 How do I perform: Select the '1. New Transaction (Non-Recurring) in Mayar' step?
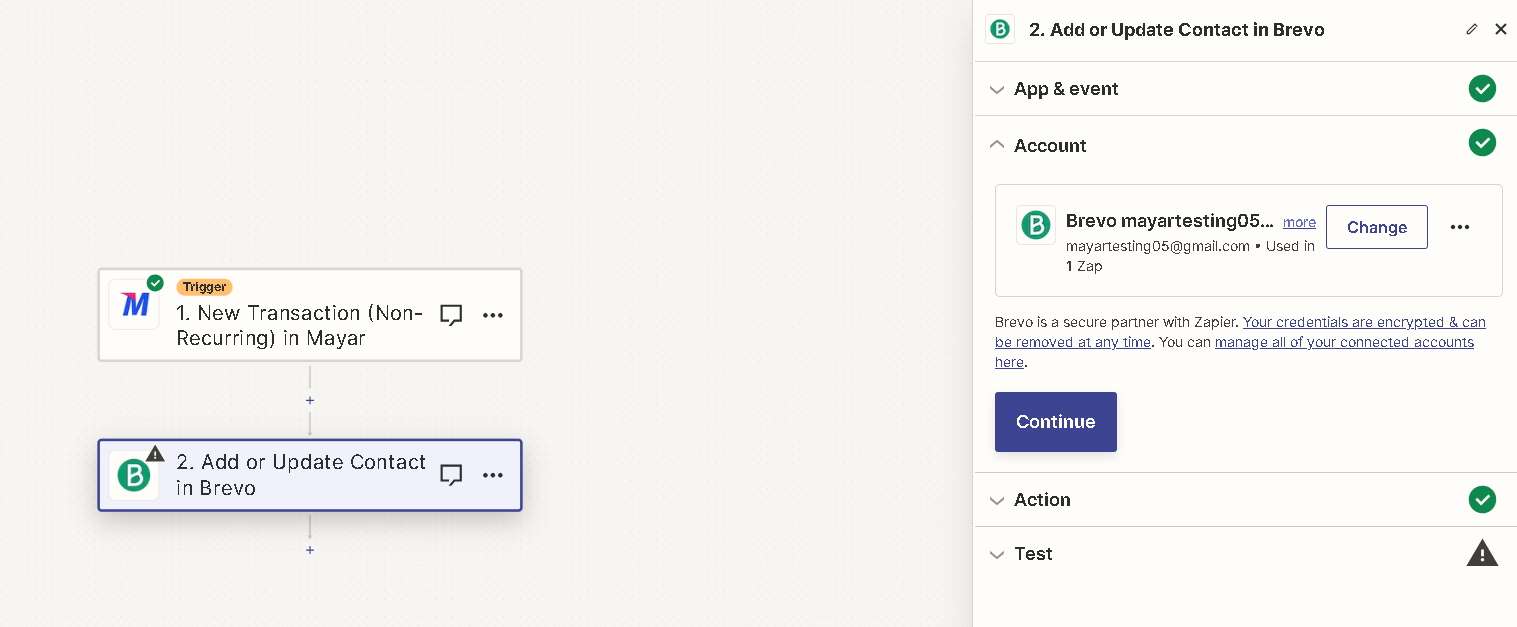(x=310, y=315)
